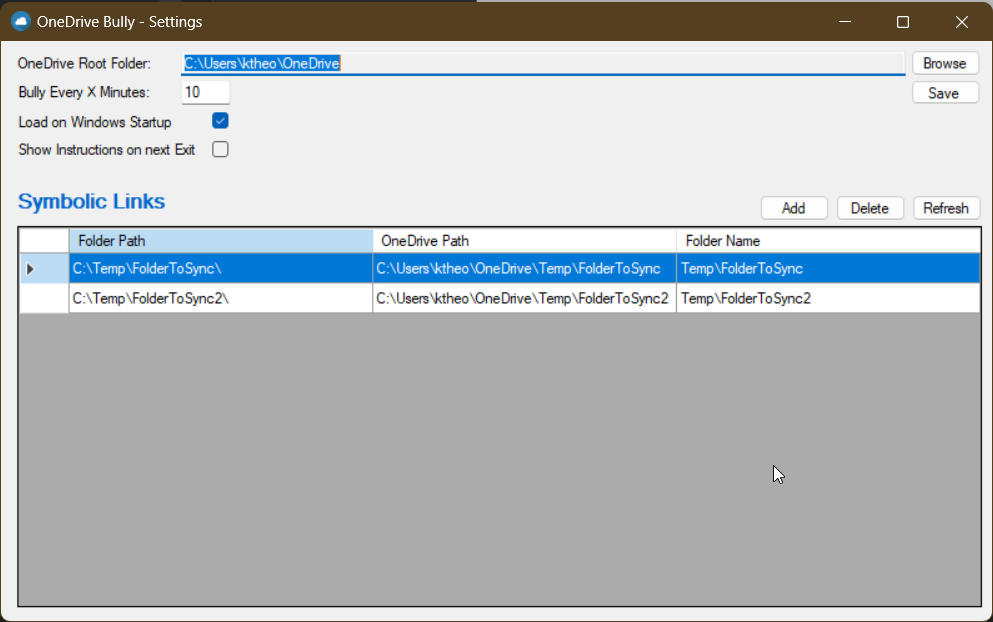Browse for the OneDrive root folder
Screen dimensions: 993x622
point(945,63)
